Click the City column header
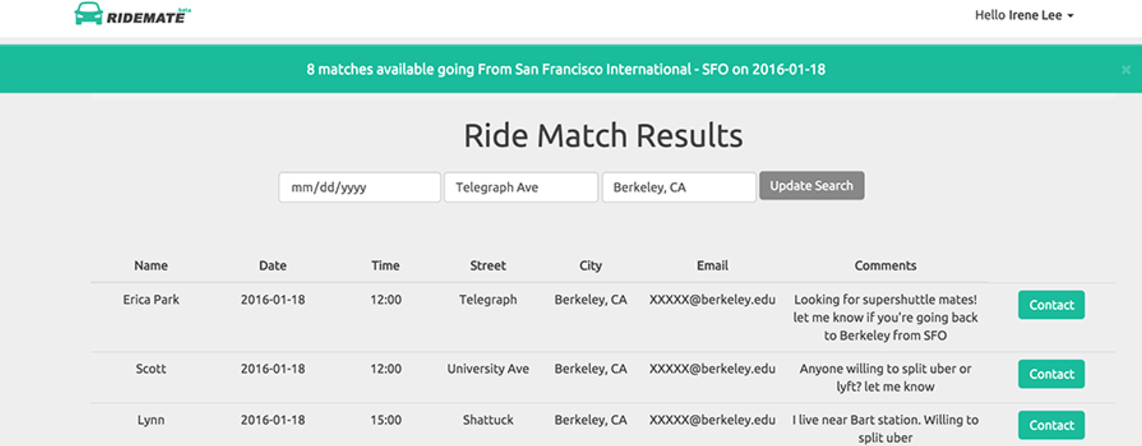 (x=590, y=266)
